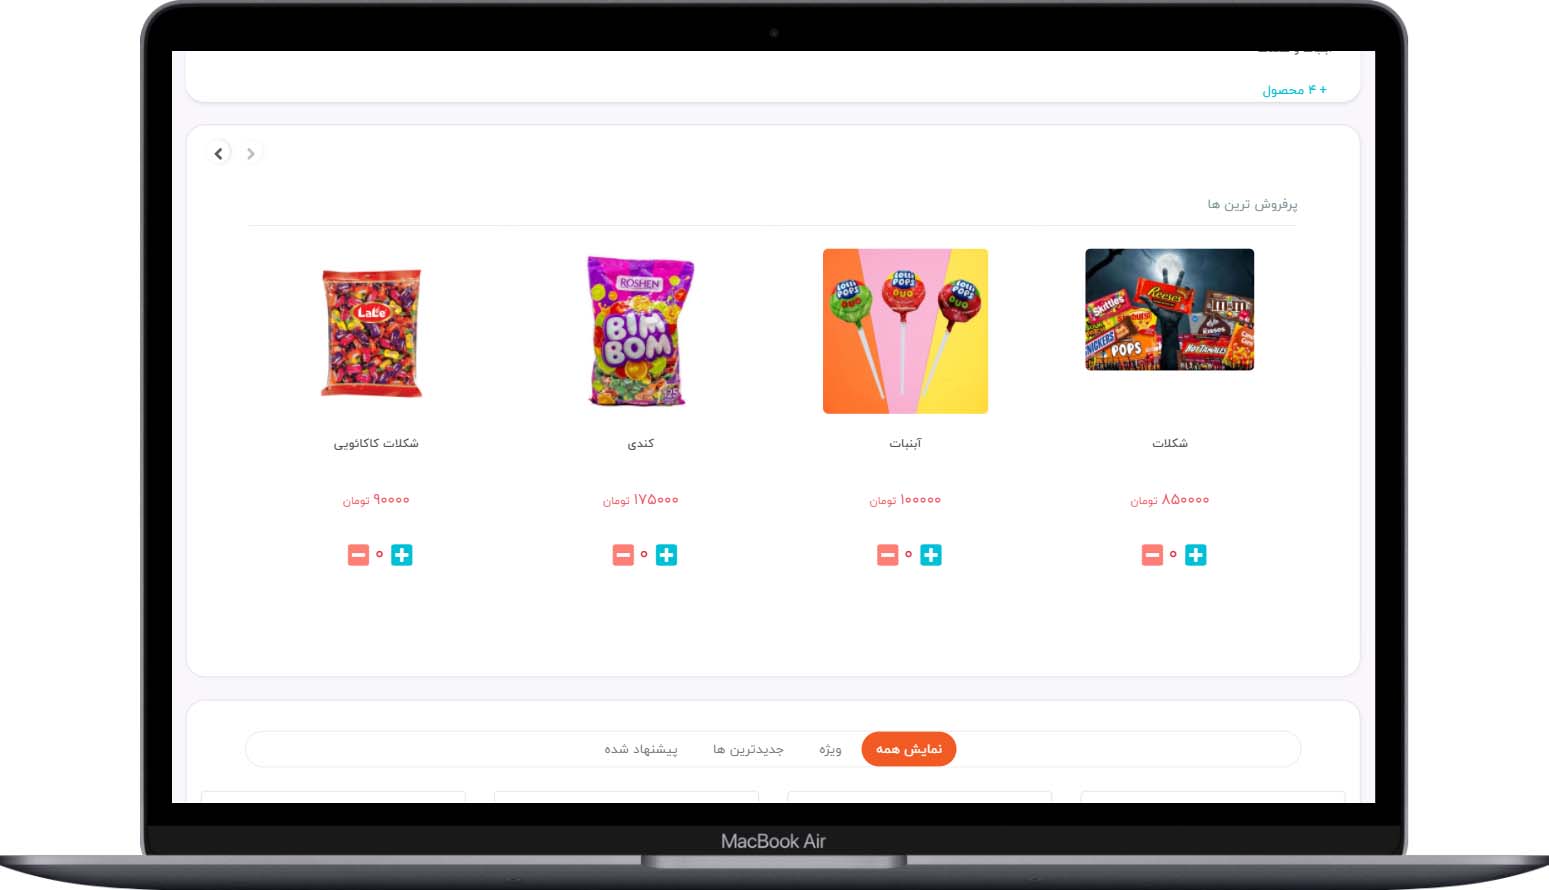Open the Bim Bom candy bag image

point(640,331)
